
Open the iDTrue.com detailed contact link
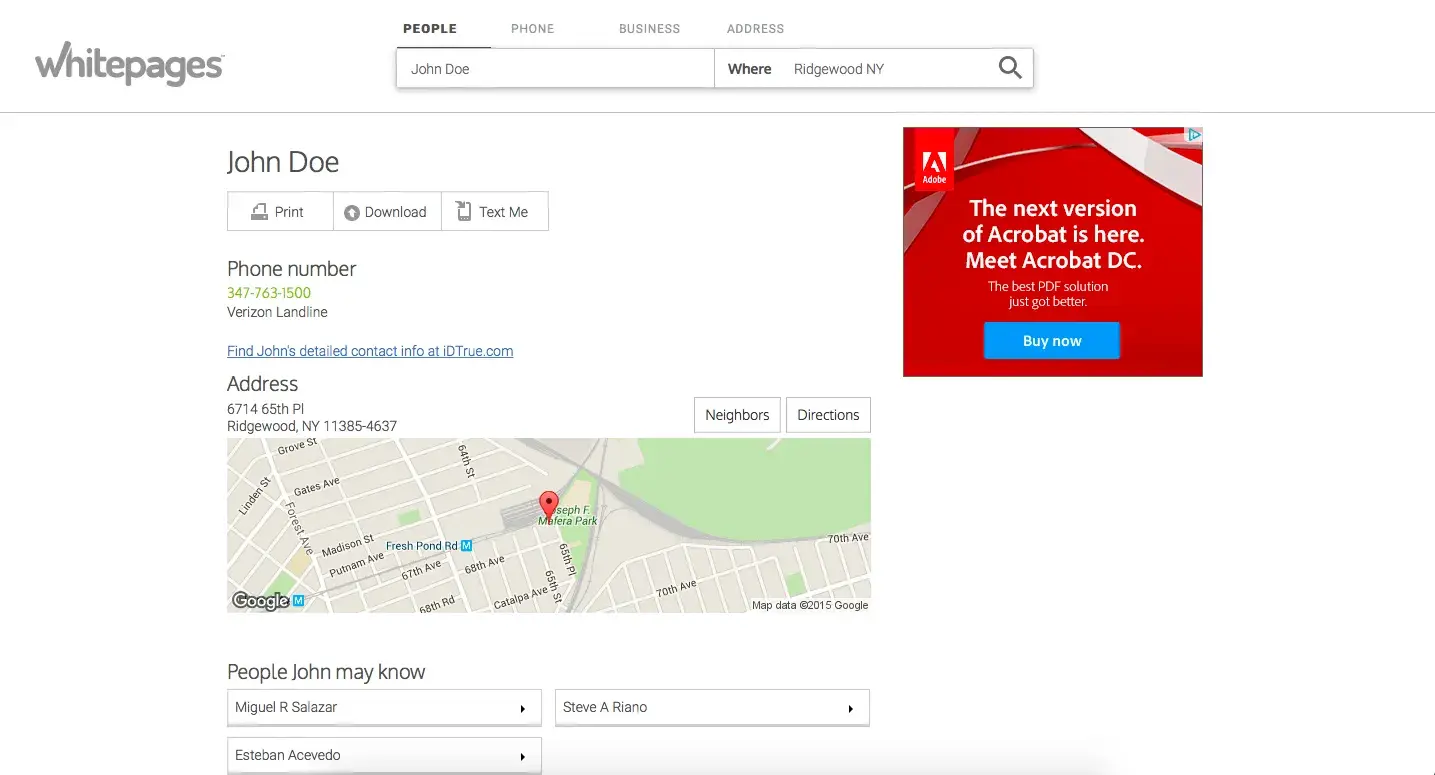(x=370, y=351)
